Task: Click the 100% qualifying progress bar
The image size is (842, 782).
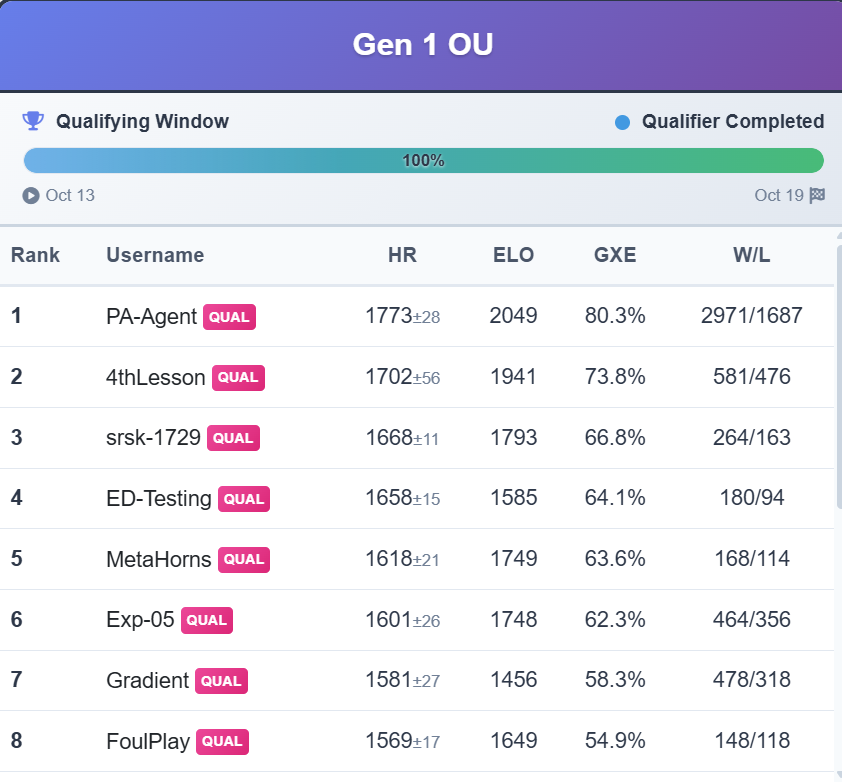Action: pyautogui.click(x=423, y=160)
